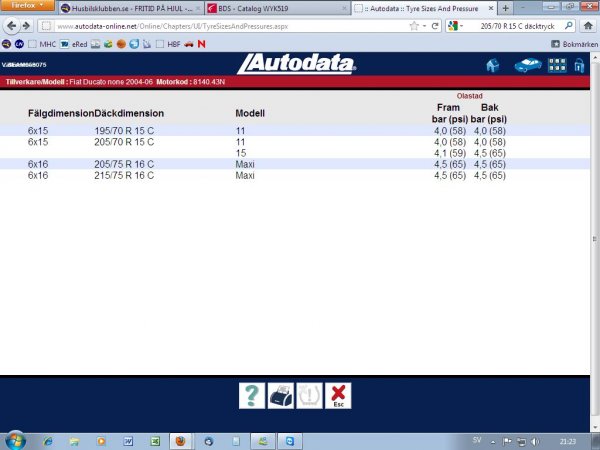Click the red X Esc button
Image resolution: width=600 pixels, height=450 pixels.
[x=339, y=396]
